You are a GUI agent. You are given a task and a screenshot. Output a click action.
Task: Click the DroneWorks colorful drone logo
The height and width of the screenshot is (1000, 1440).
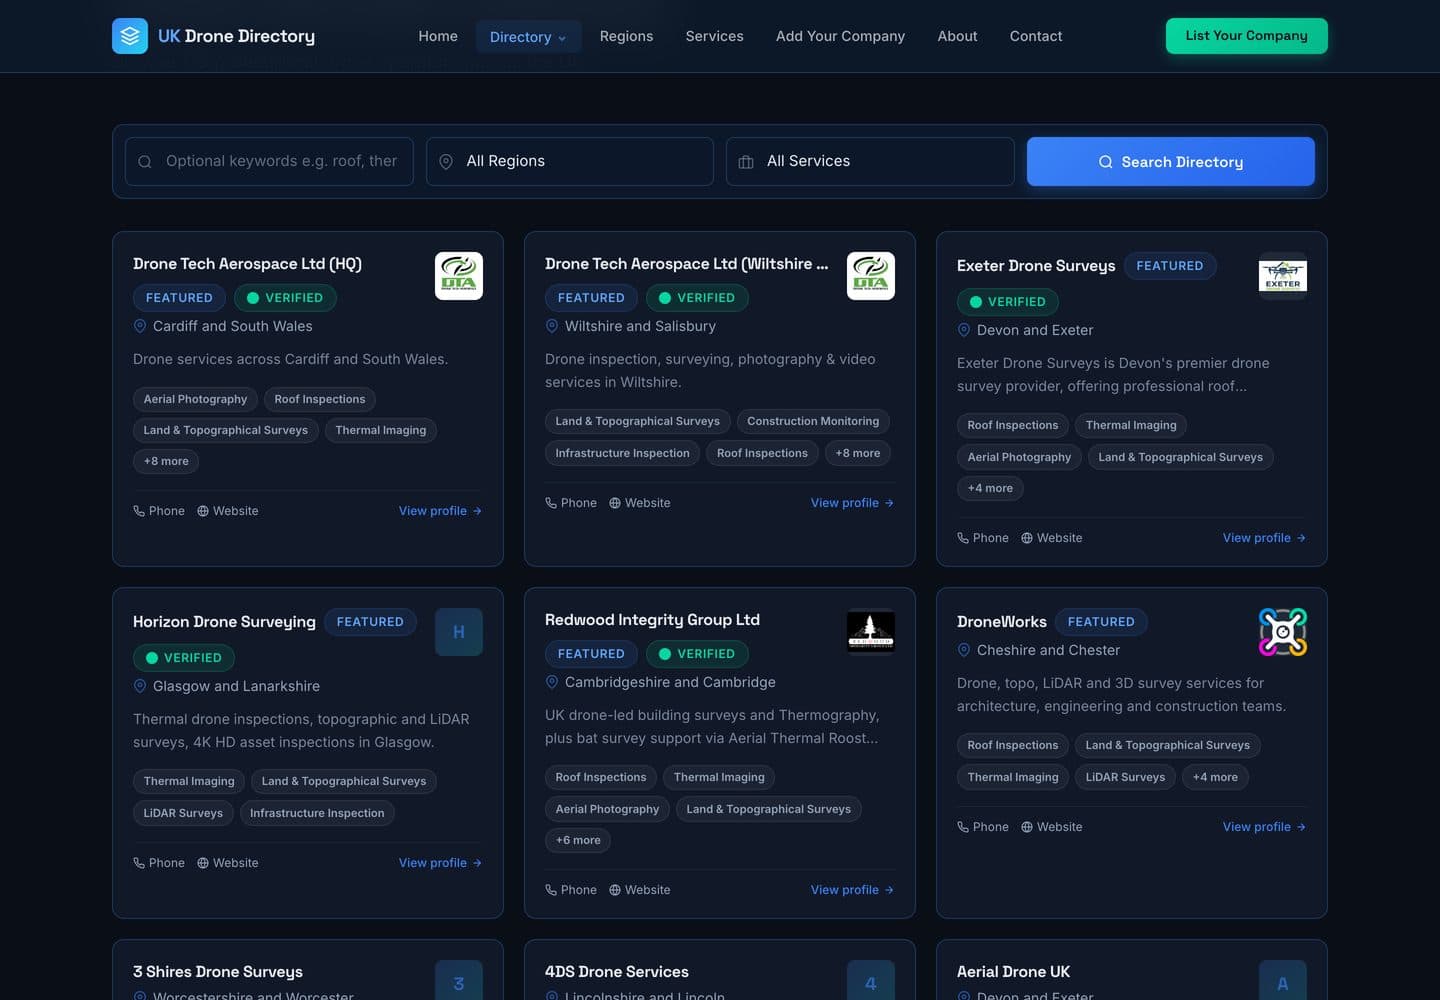coord(1283,632)
